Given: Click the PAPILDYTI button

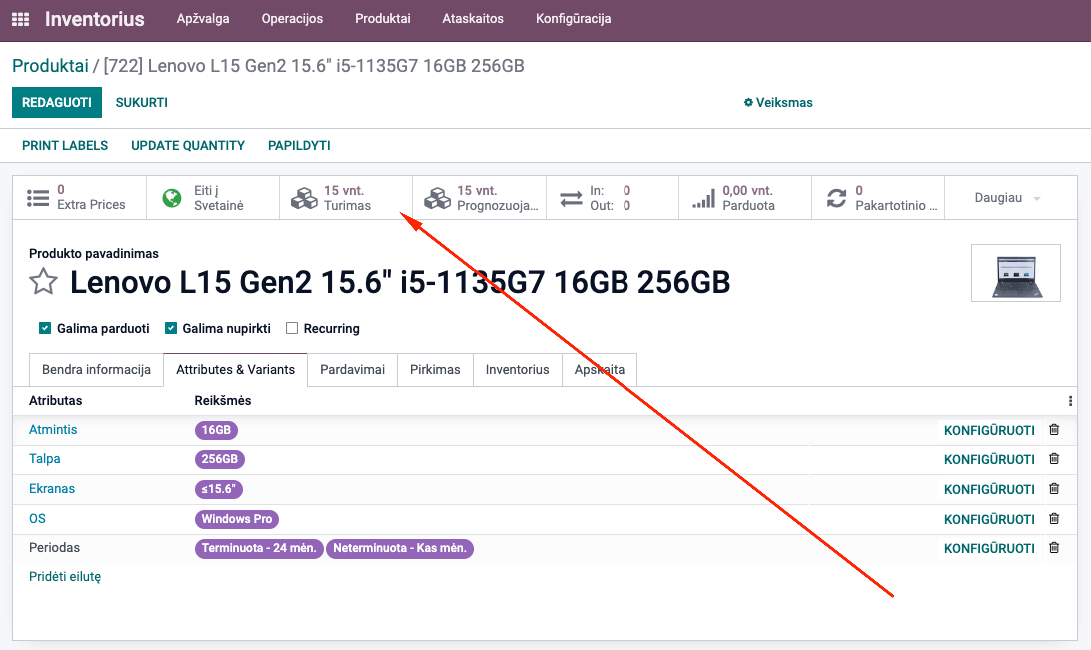Looking at the screenshot, I should [299, 145].
